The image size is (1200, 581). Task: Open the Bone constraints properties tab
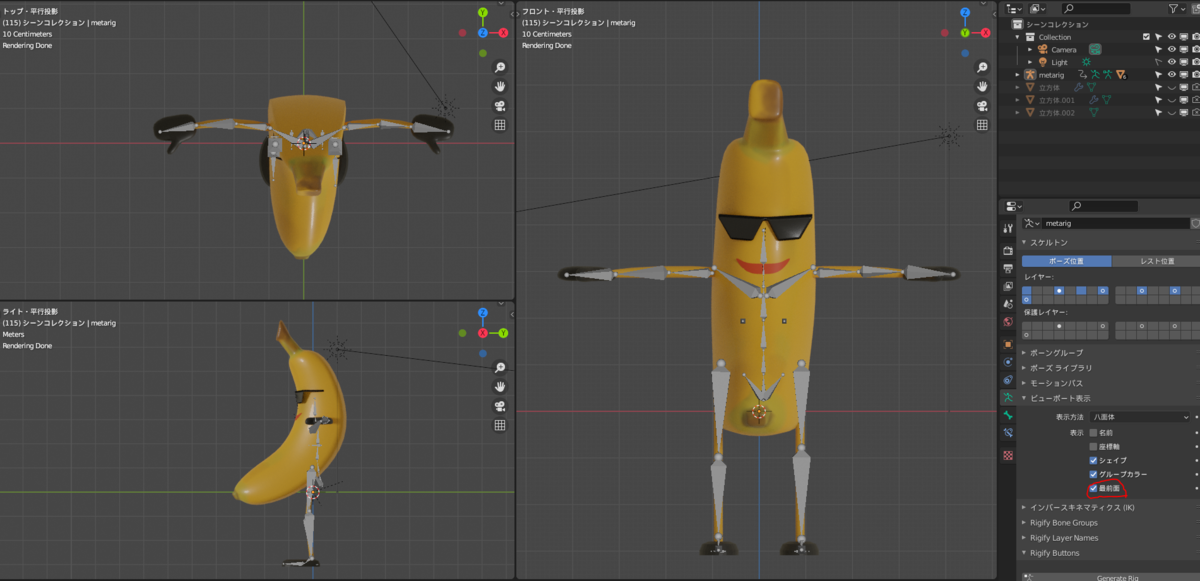(x=1008, y=433)
